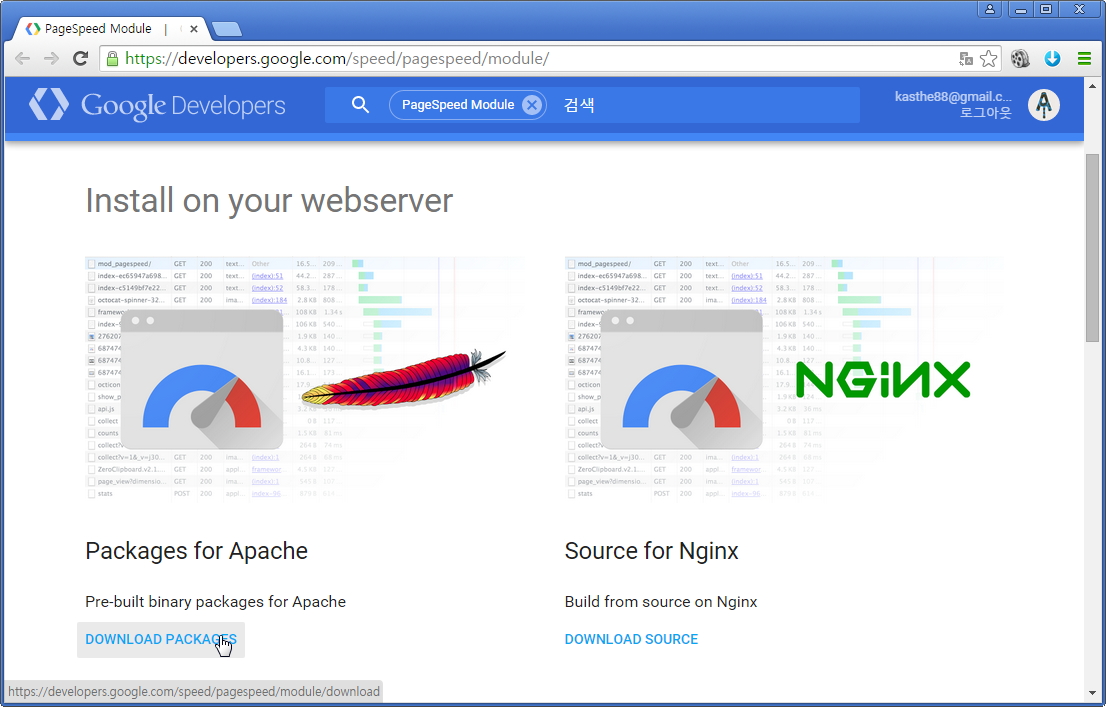The height and width of the screenshot is (707, 1106).
Task: Click the reload page icon
Action: coord(81,59)
